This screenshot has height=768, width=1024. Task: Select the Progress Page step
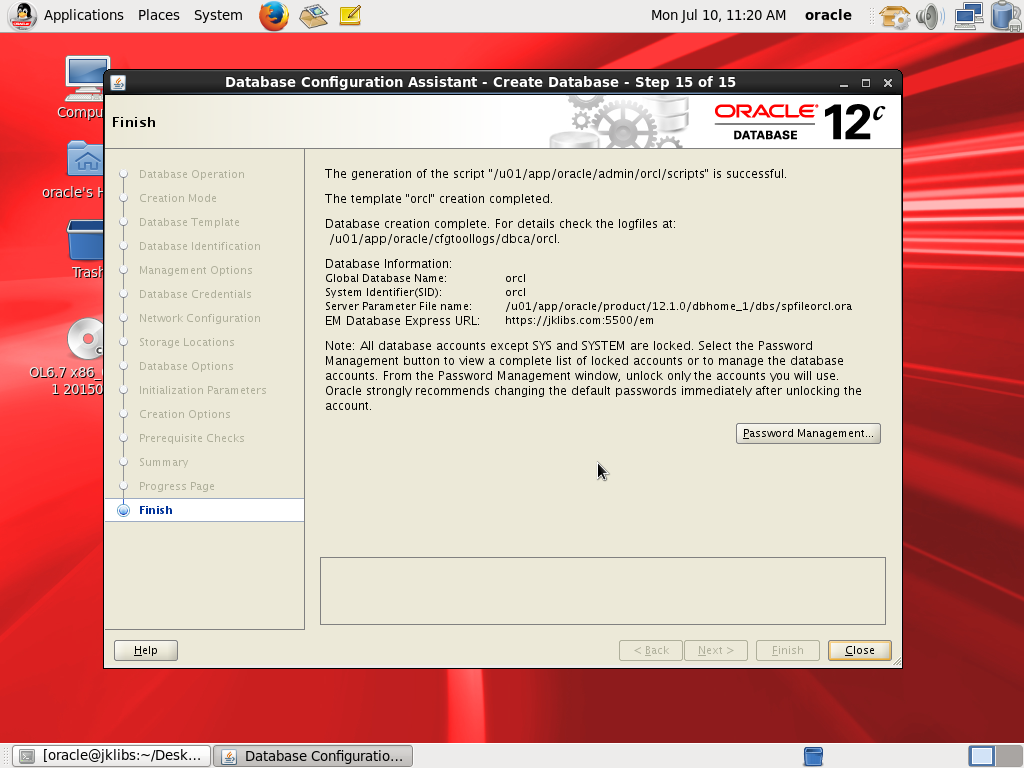[176, 487]
